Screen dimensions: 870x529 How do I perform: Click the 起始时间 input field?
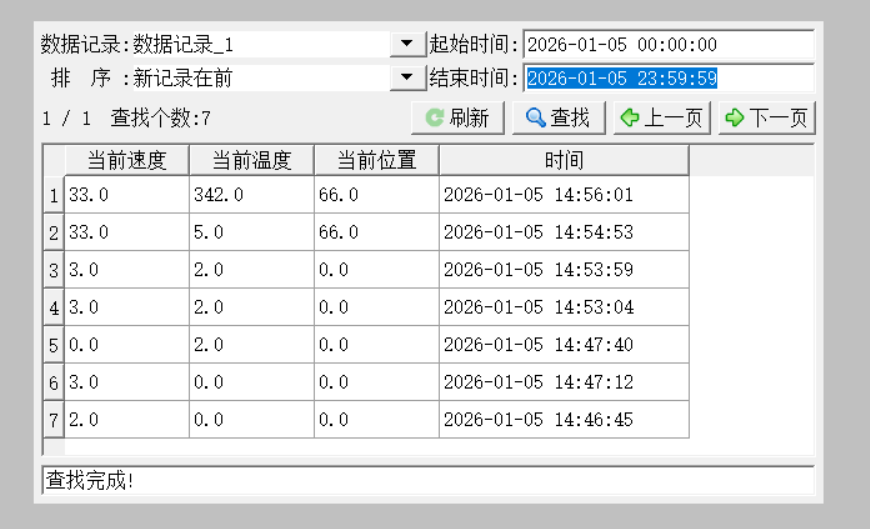[x=669, y=44]
